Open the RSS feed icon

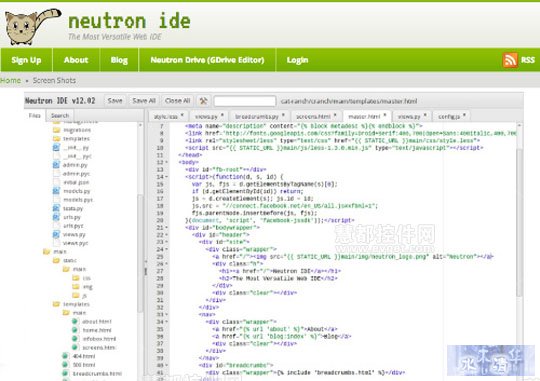[510, 60]
